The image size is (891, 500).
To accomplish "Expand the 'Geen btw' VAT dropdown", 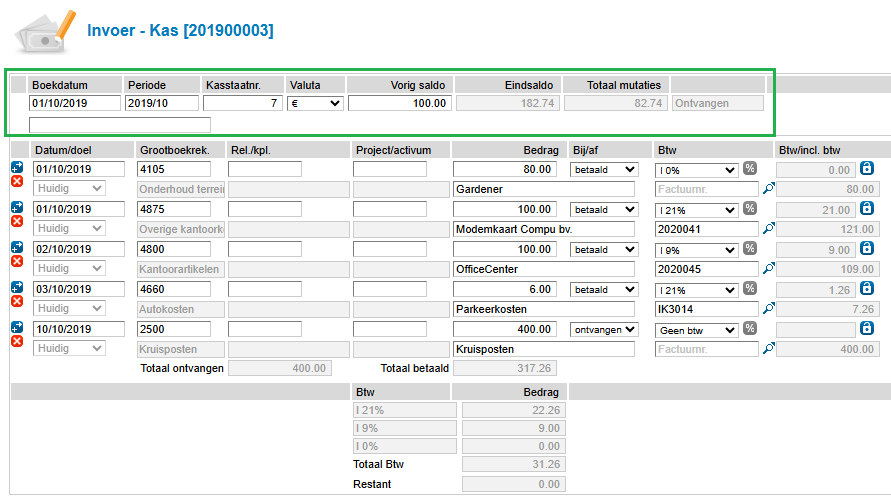I will tap(697, 329).
